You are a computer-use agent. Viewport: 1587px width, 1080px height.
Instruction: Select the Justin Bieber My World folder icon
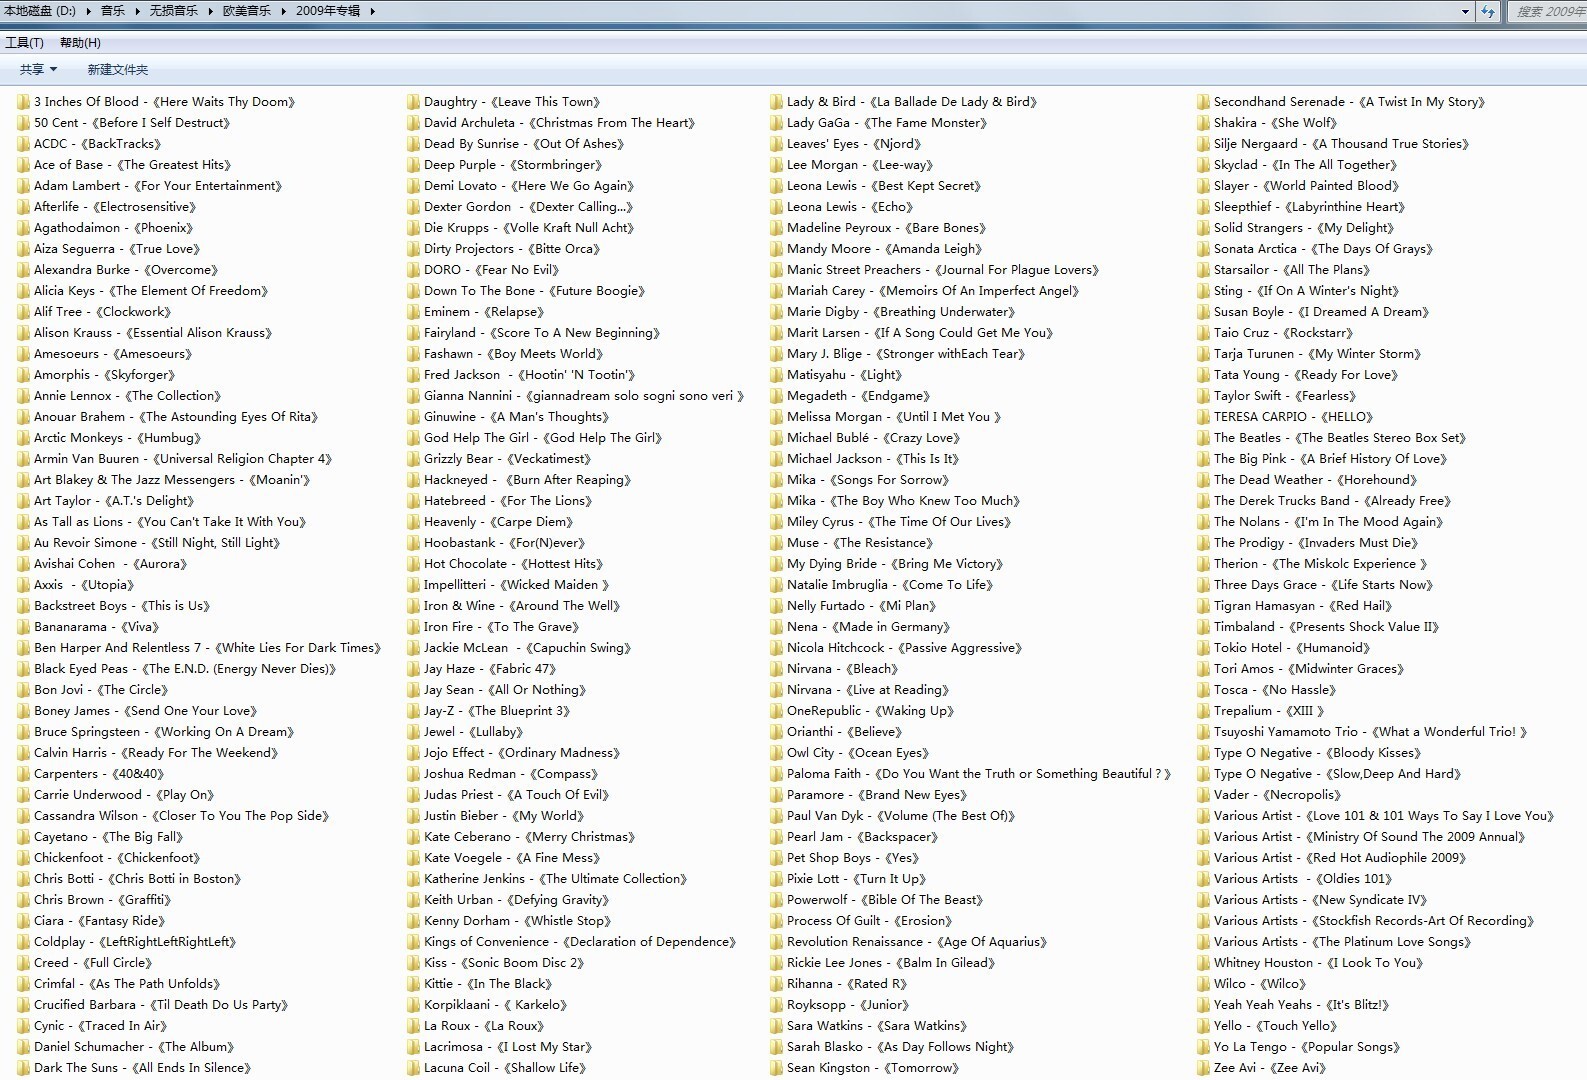coord(414,816)
